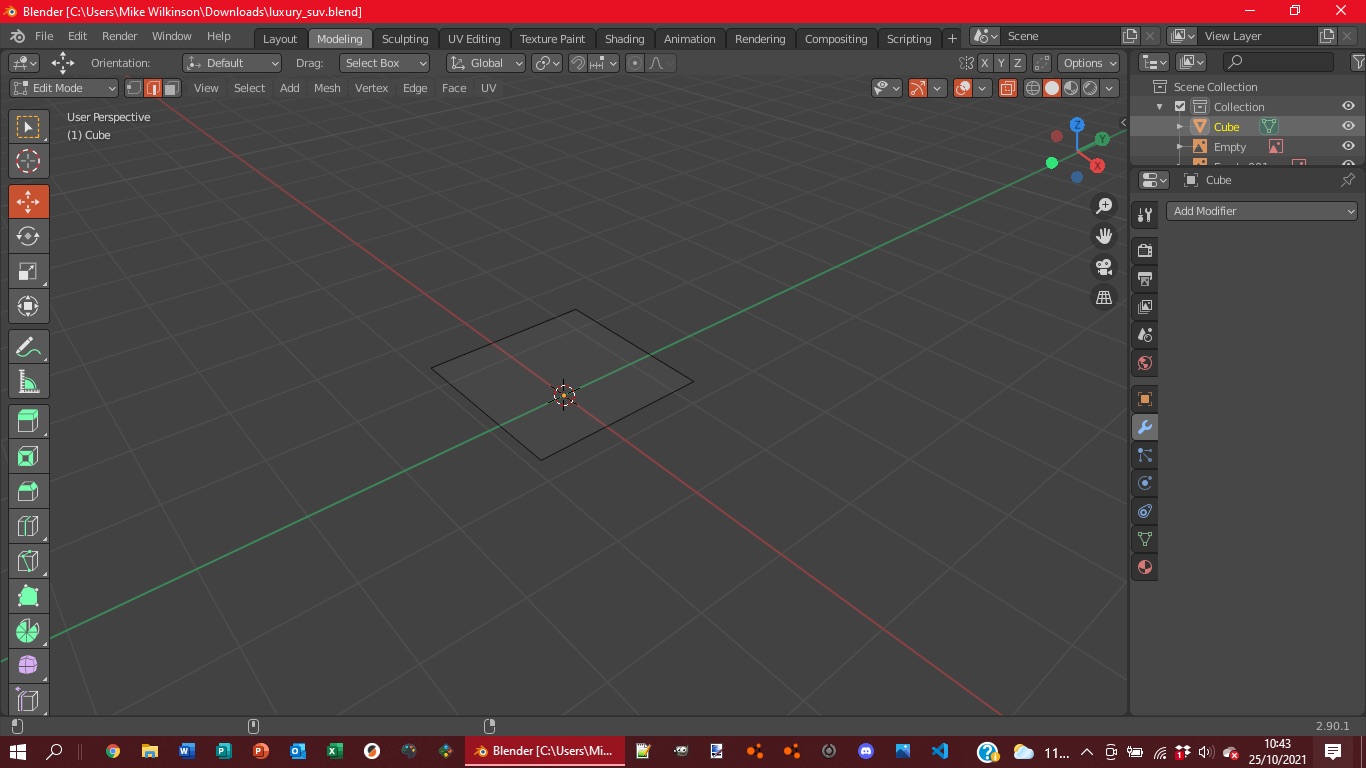Click the outliner search field
Image resolution: width=1366 pixels, height=768 pixels.
[1278, 63]
